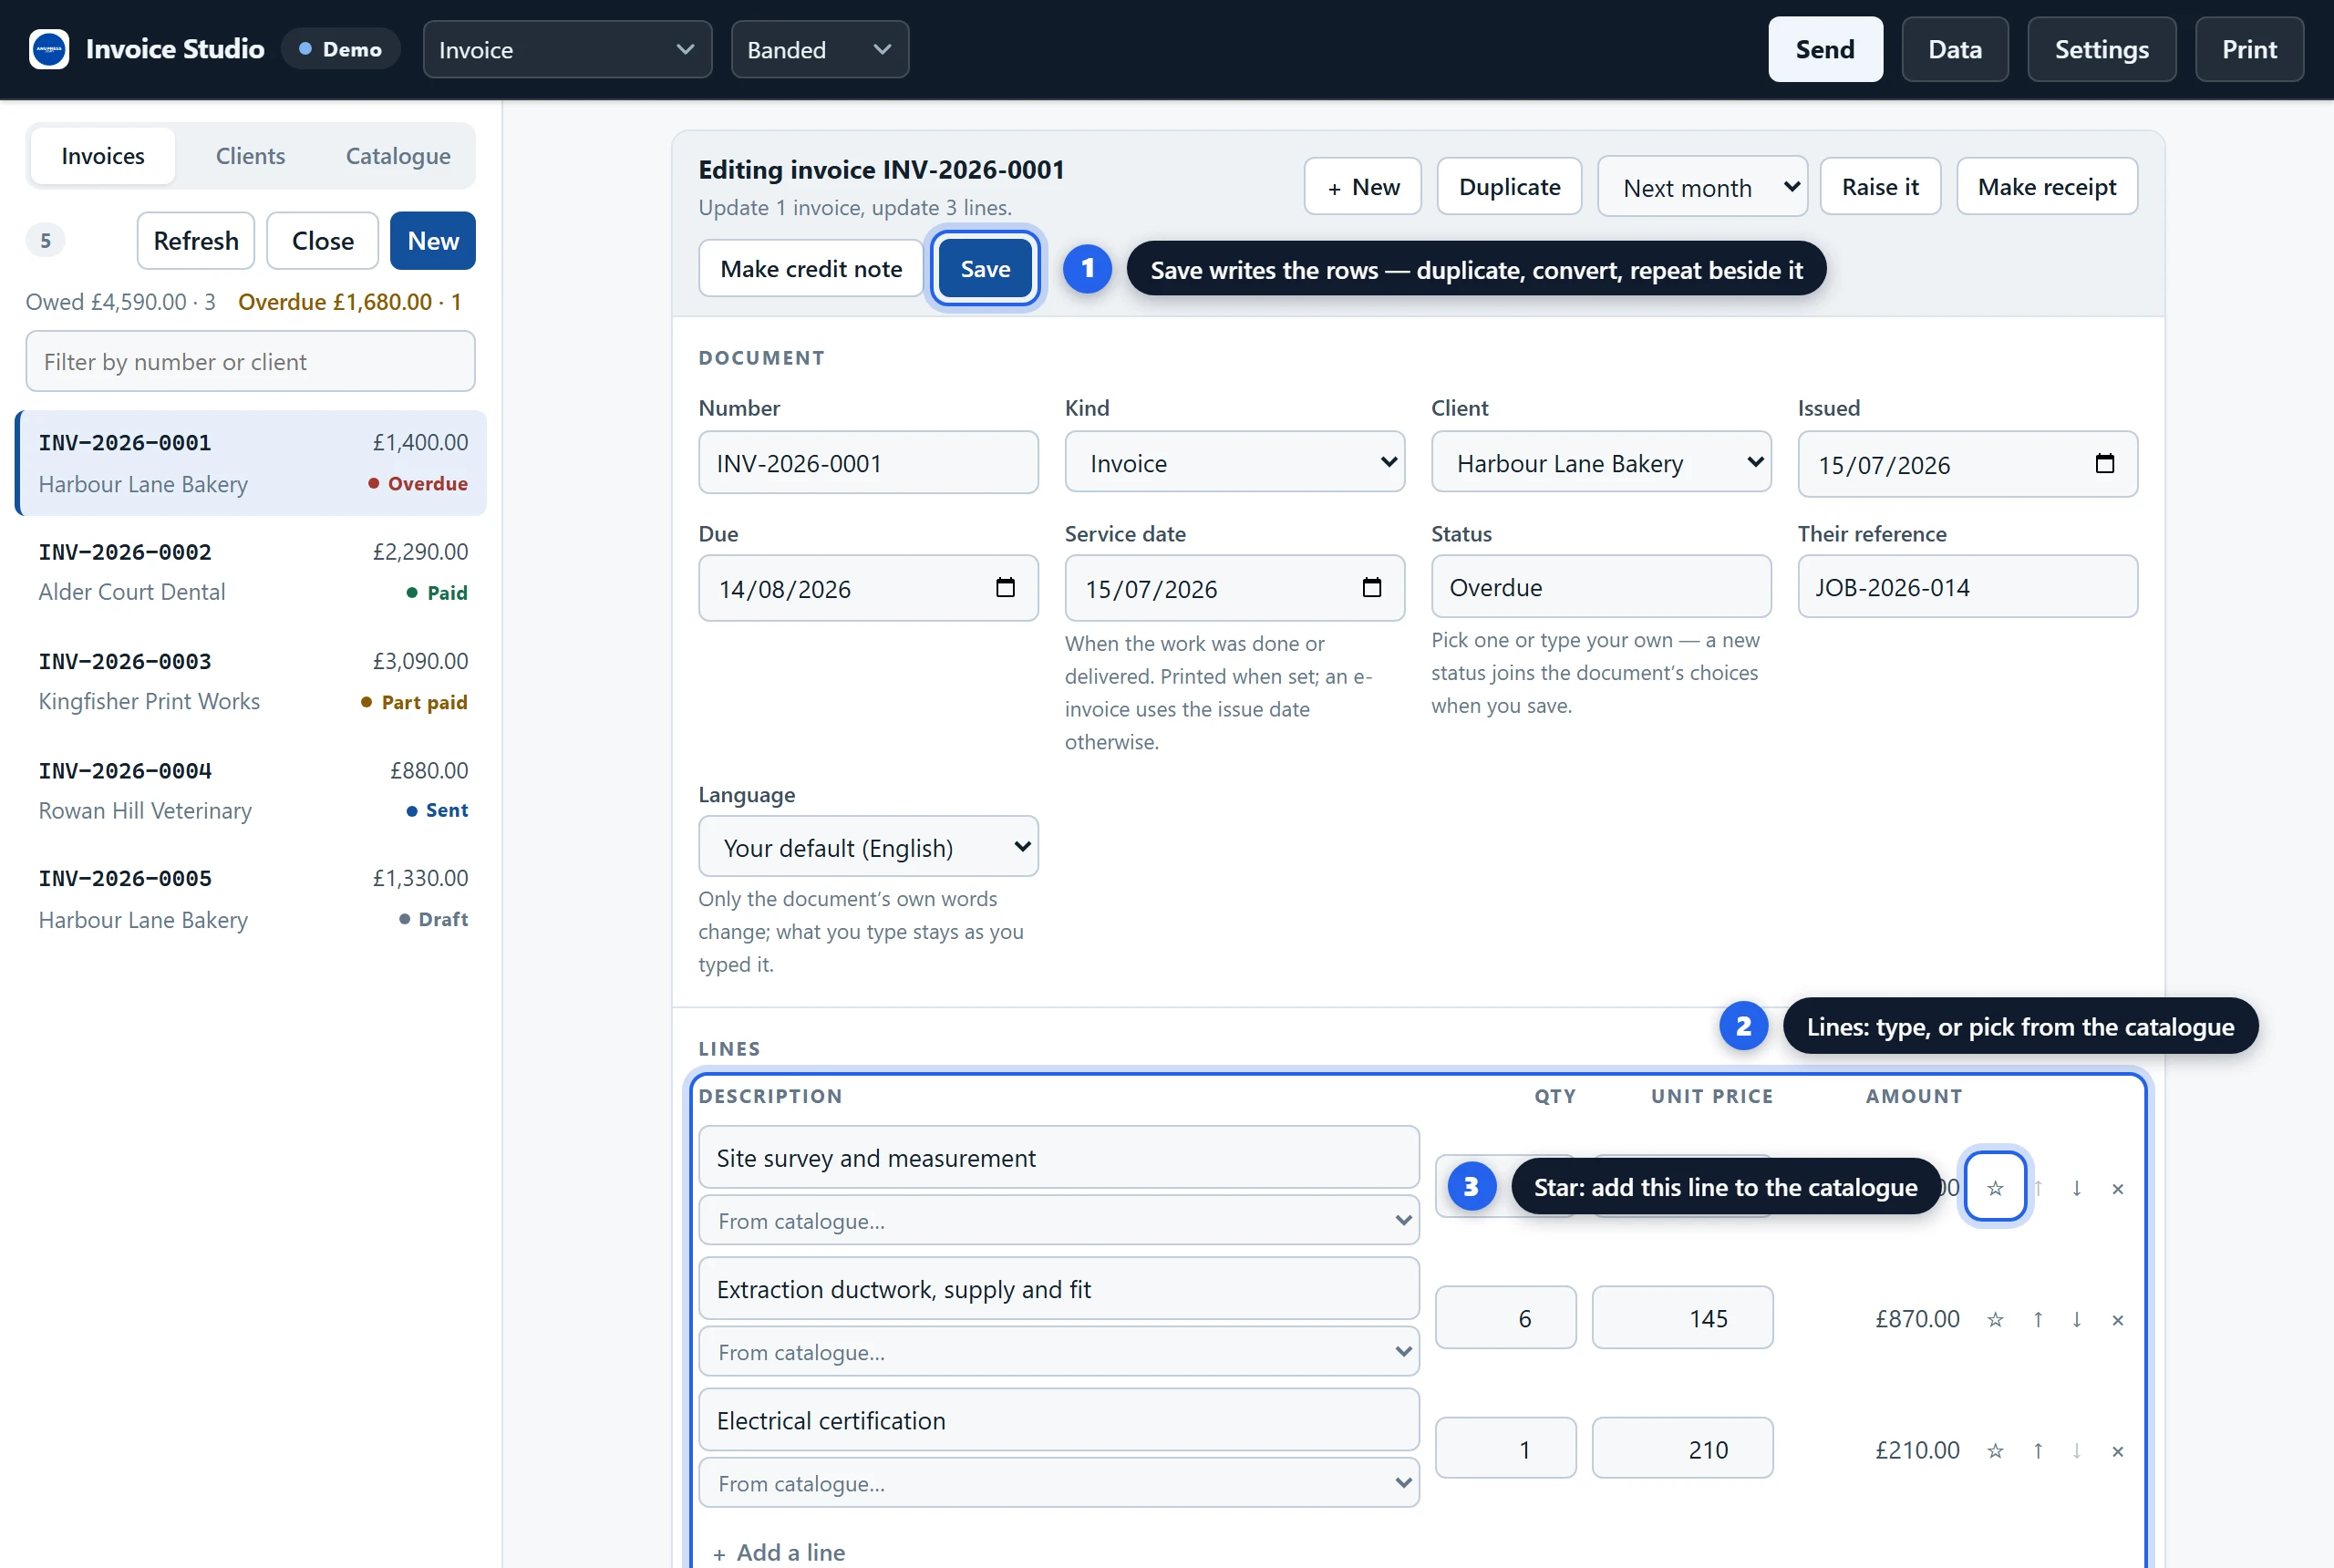Click the Send button
The image size is (2334, 1568).
coord(1824,49)
